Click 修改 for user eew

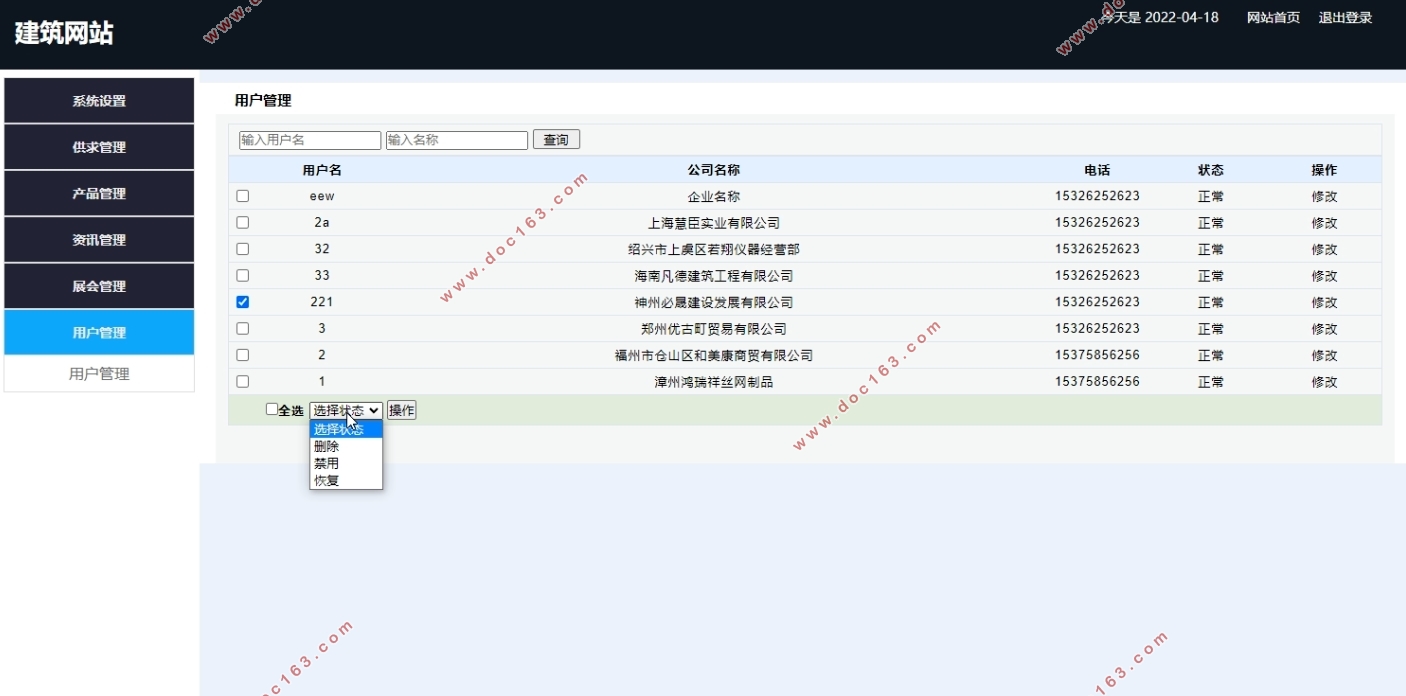[1324, 196]
